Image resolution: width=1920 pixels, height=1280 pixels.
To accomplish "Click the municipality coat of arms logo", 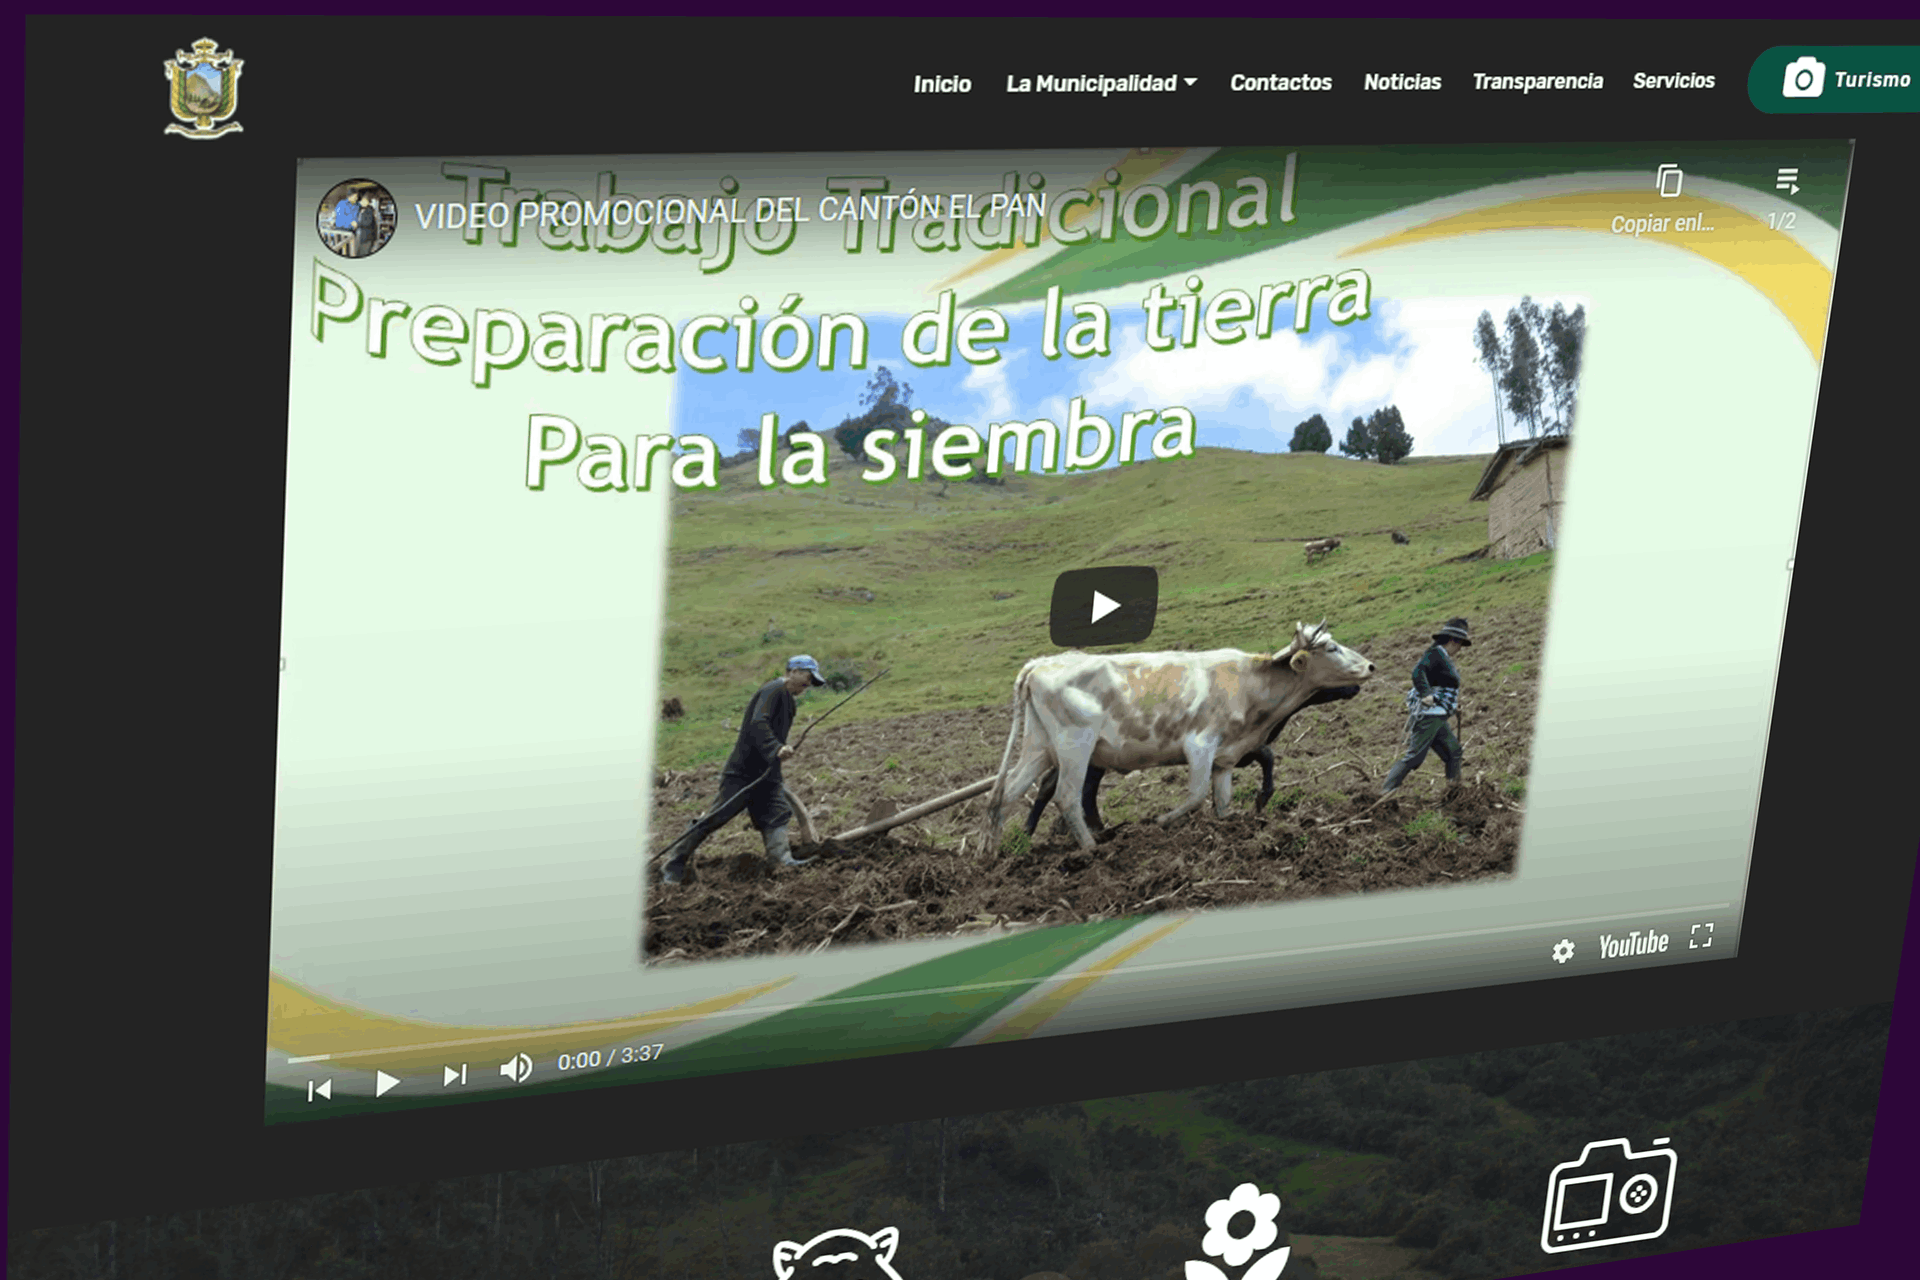I will [x=203, y=88].
